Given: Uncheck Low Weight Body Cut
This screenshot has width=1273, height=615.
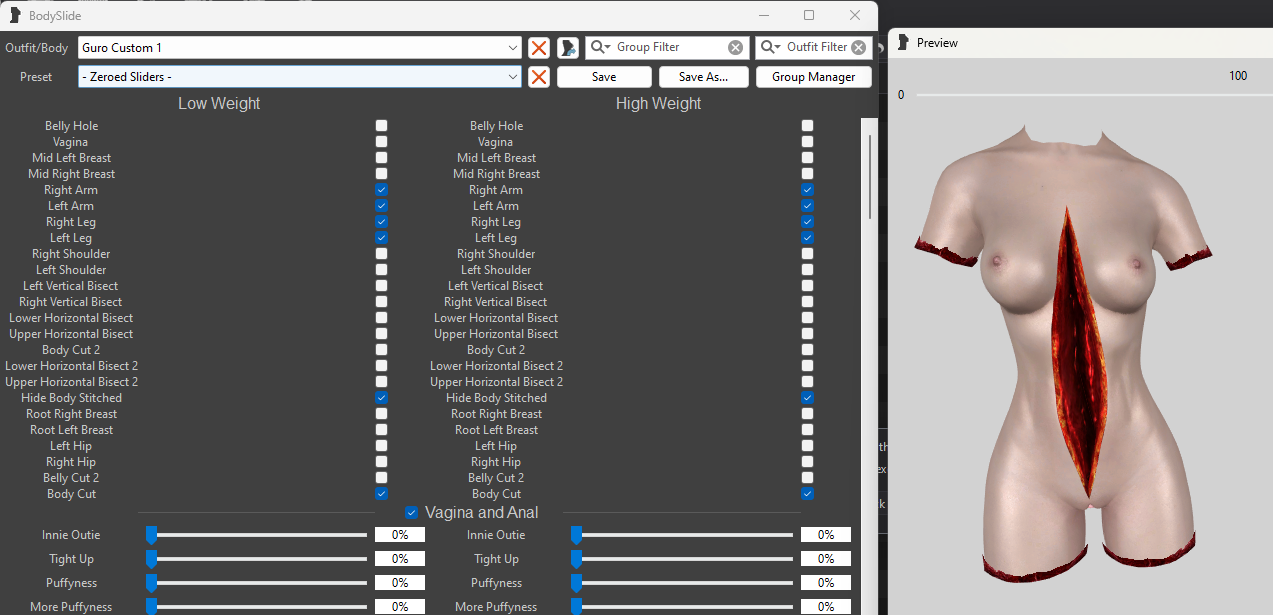Looking at the screenshot, I should point(381,494).
